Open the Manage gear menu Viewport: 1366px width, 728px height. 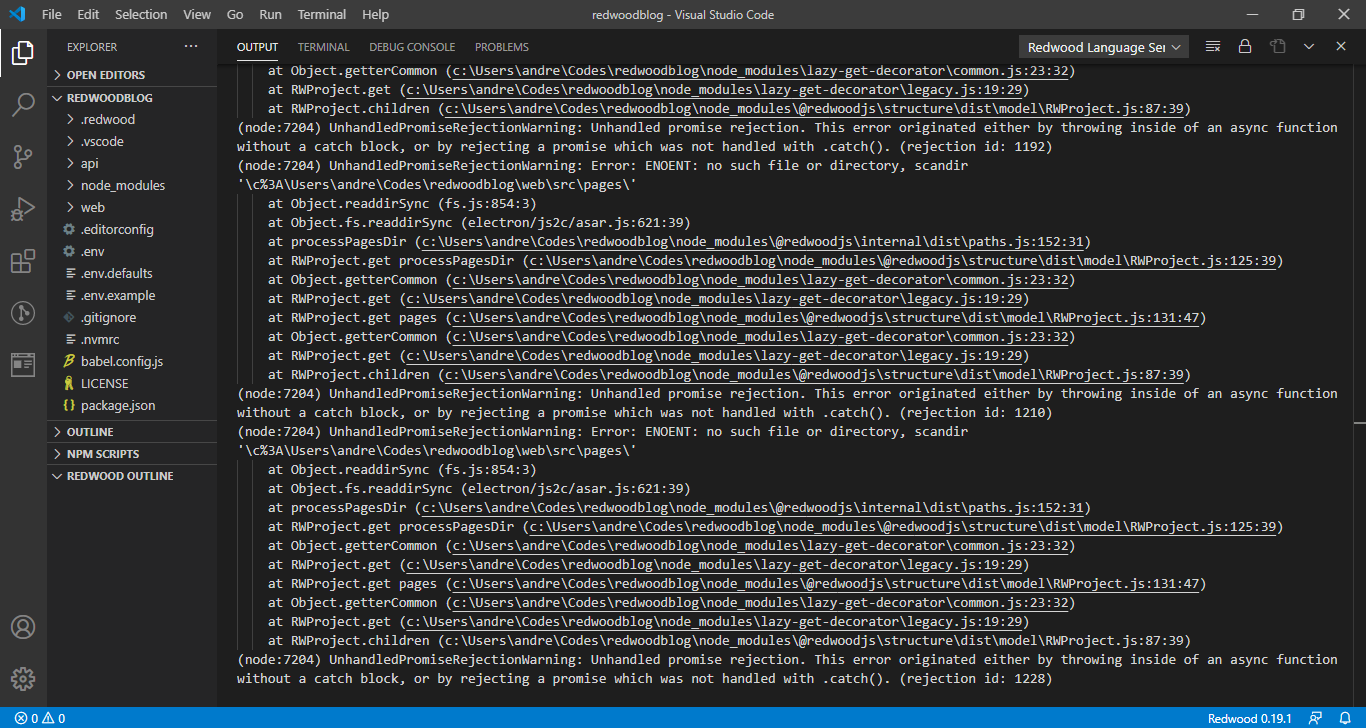tap(23, 679)
